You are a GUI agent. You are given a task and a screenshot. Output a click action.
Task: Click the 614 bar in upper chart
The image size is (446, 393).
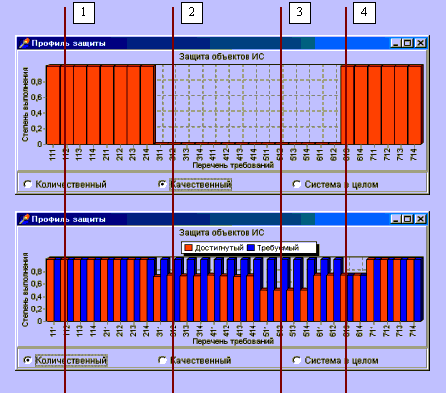[x=361, y=105]
